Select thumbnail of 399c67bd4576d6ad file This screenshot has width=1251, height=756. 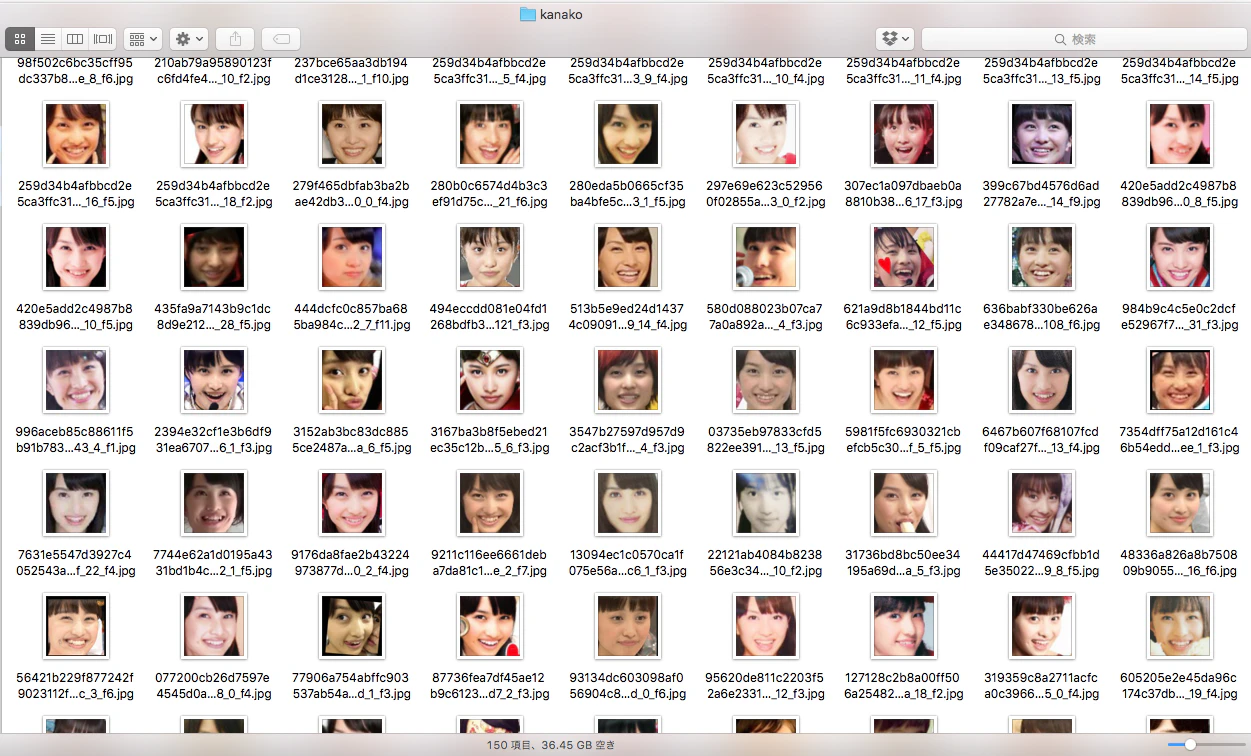[1042, 135]
